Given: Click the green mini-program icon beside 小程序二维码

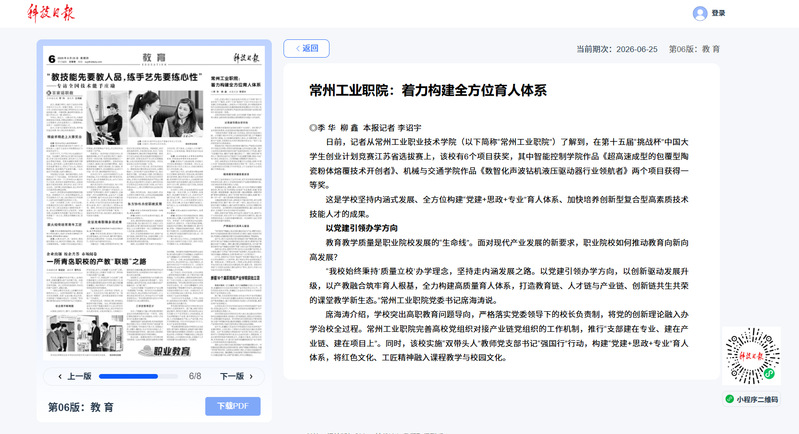Looking at the screenshot, I should pyautogui.click(x=730, y=399).
